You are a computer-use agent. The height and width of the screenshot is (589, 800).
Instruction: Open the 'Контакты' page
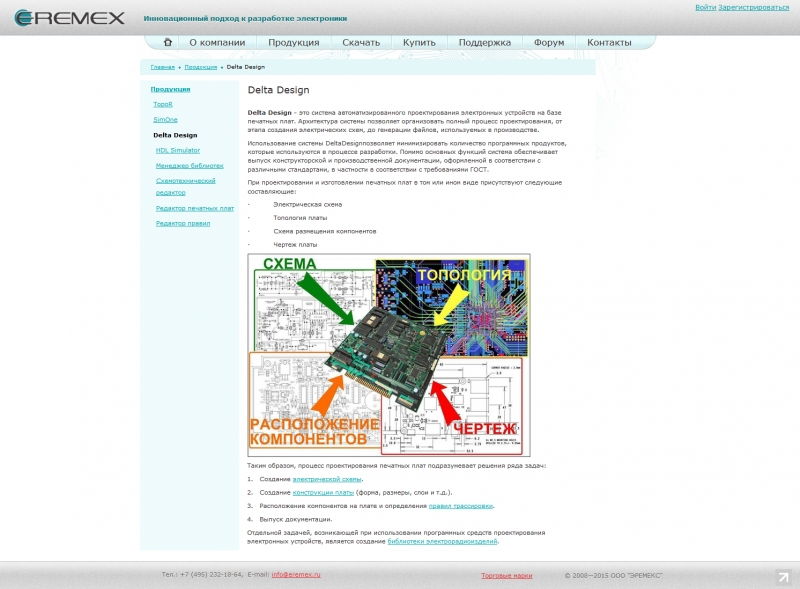click(609, 42)
